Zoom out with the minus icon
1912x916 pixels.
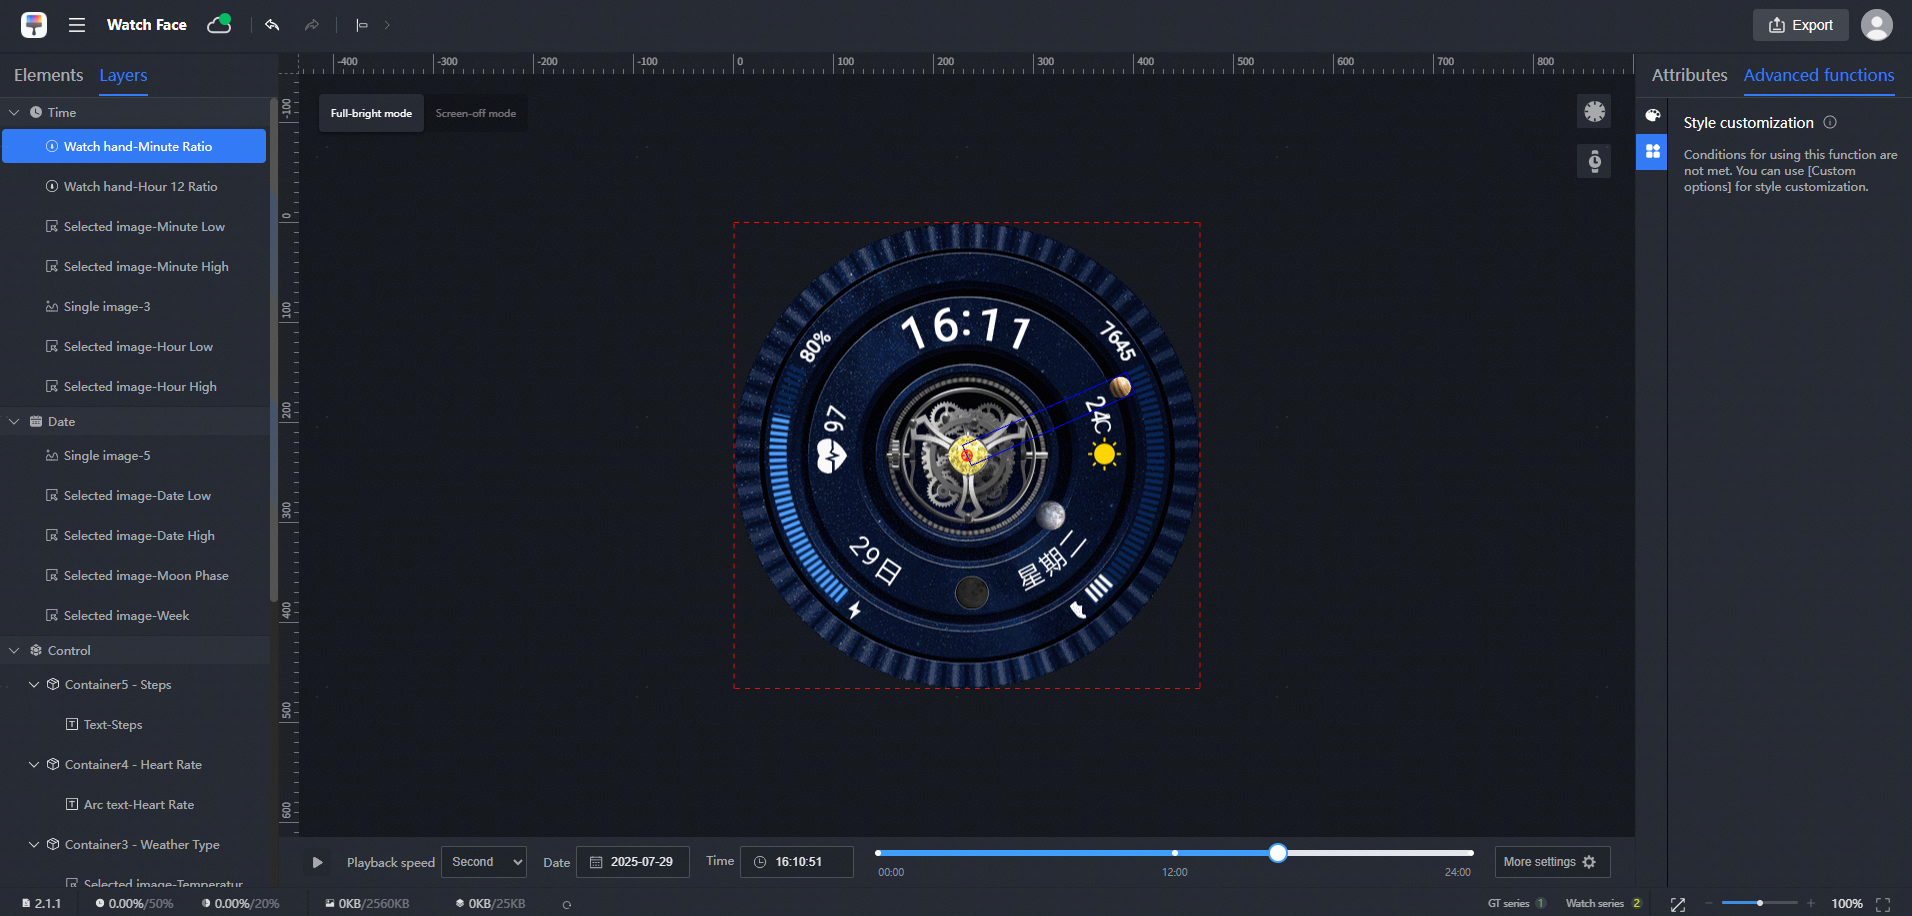pos(1709,903)
